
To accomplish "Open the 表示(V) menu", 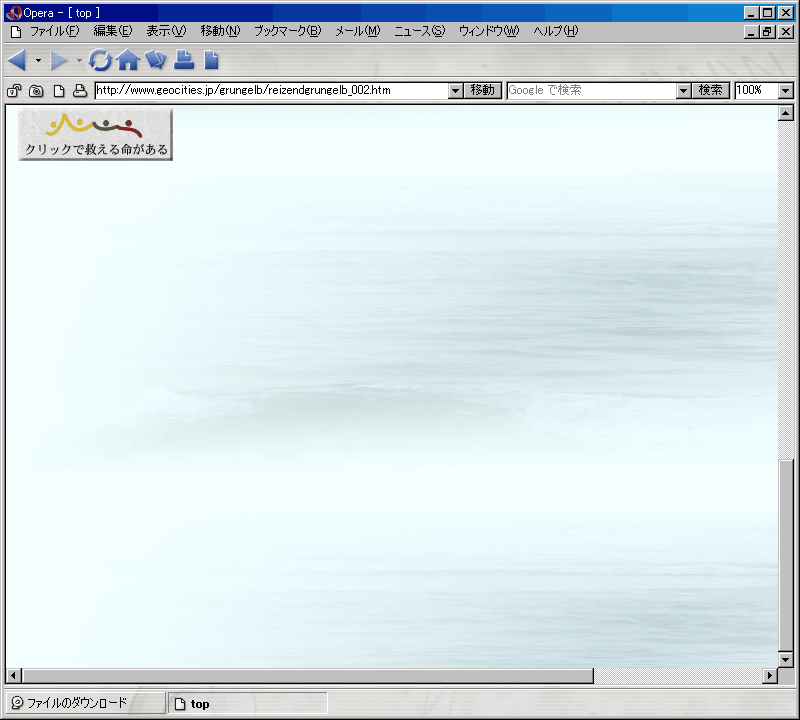I will tap(166, 31).
